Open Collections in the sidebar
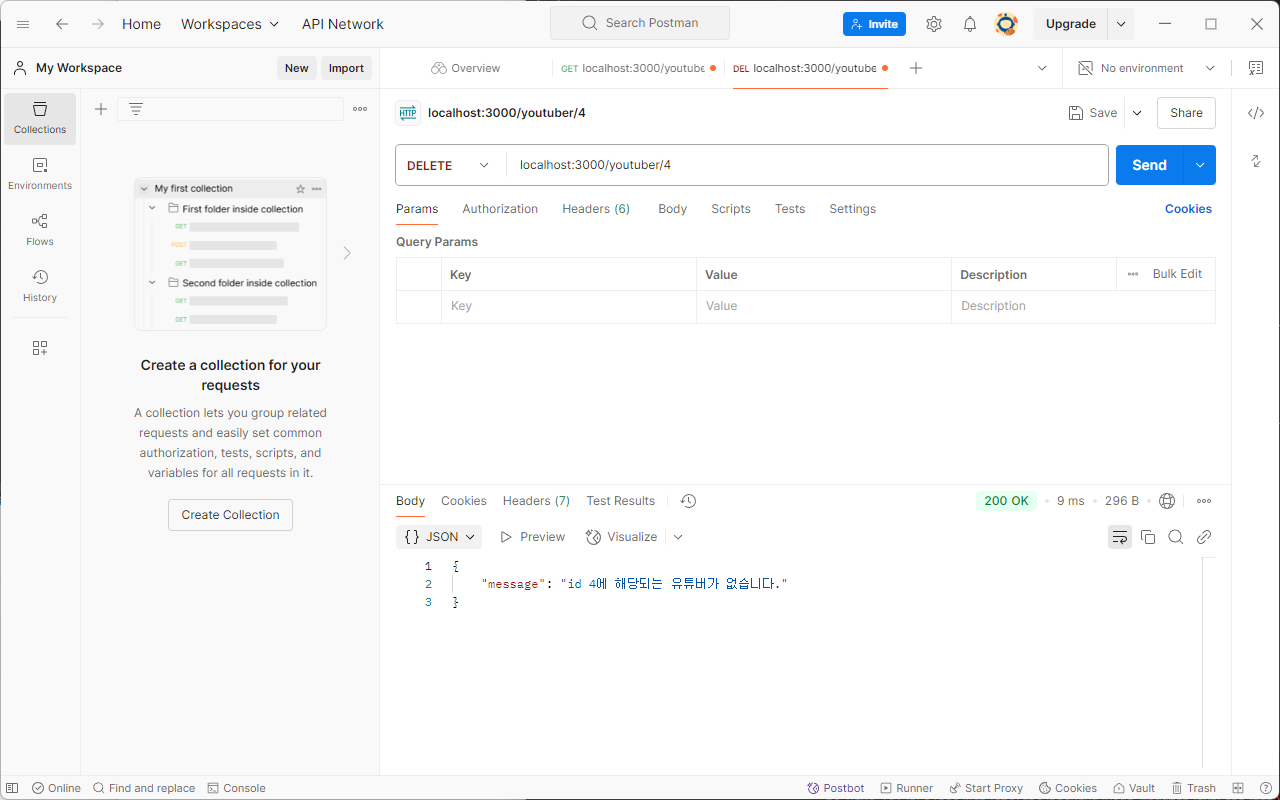1280x800 pixels. [40, 118]
